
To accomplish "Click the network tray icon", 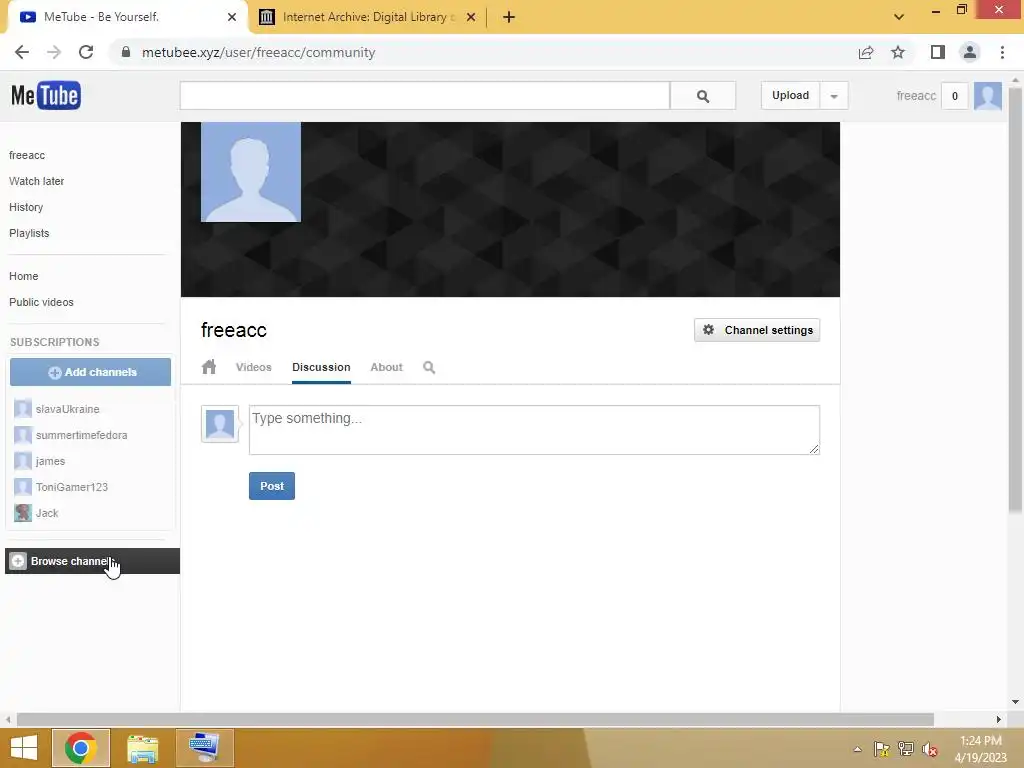I will click(906, 749).
